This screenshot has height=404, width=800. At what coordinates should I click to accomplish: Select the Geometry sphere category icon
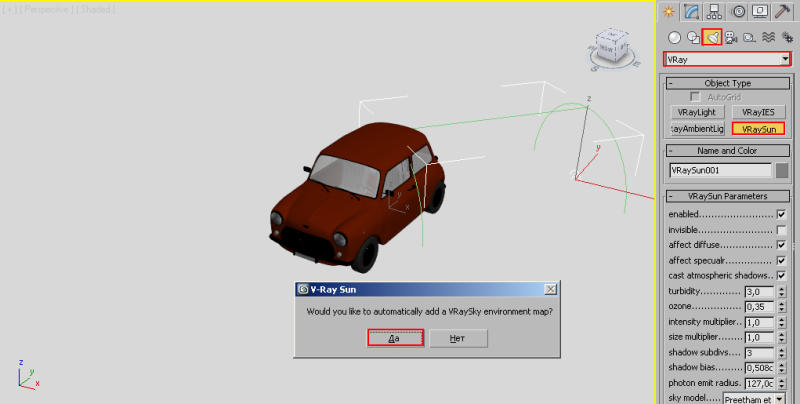coord(674,37)
